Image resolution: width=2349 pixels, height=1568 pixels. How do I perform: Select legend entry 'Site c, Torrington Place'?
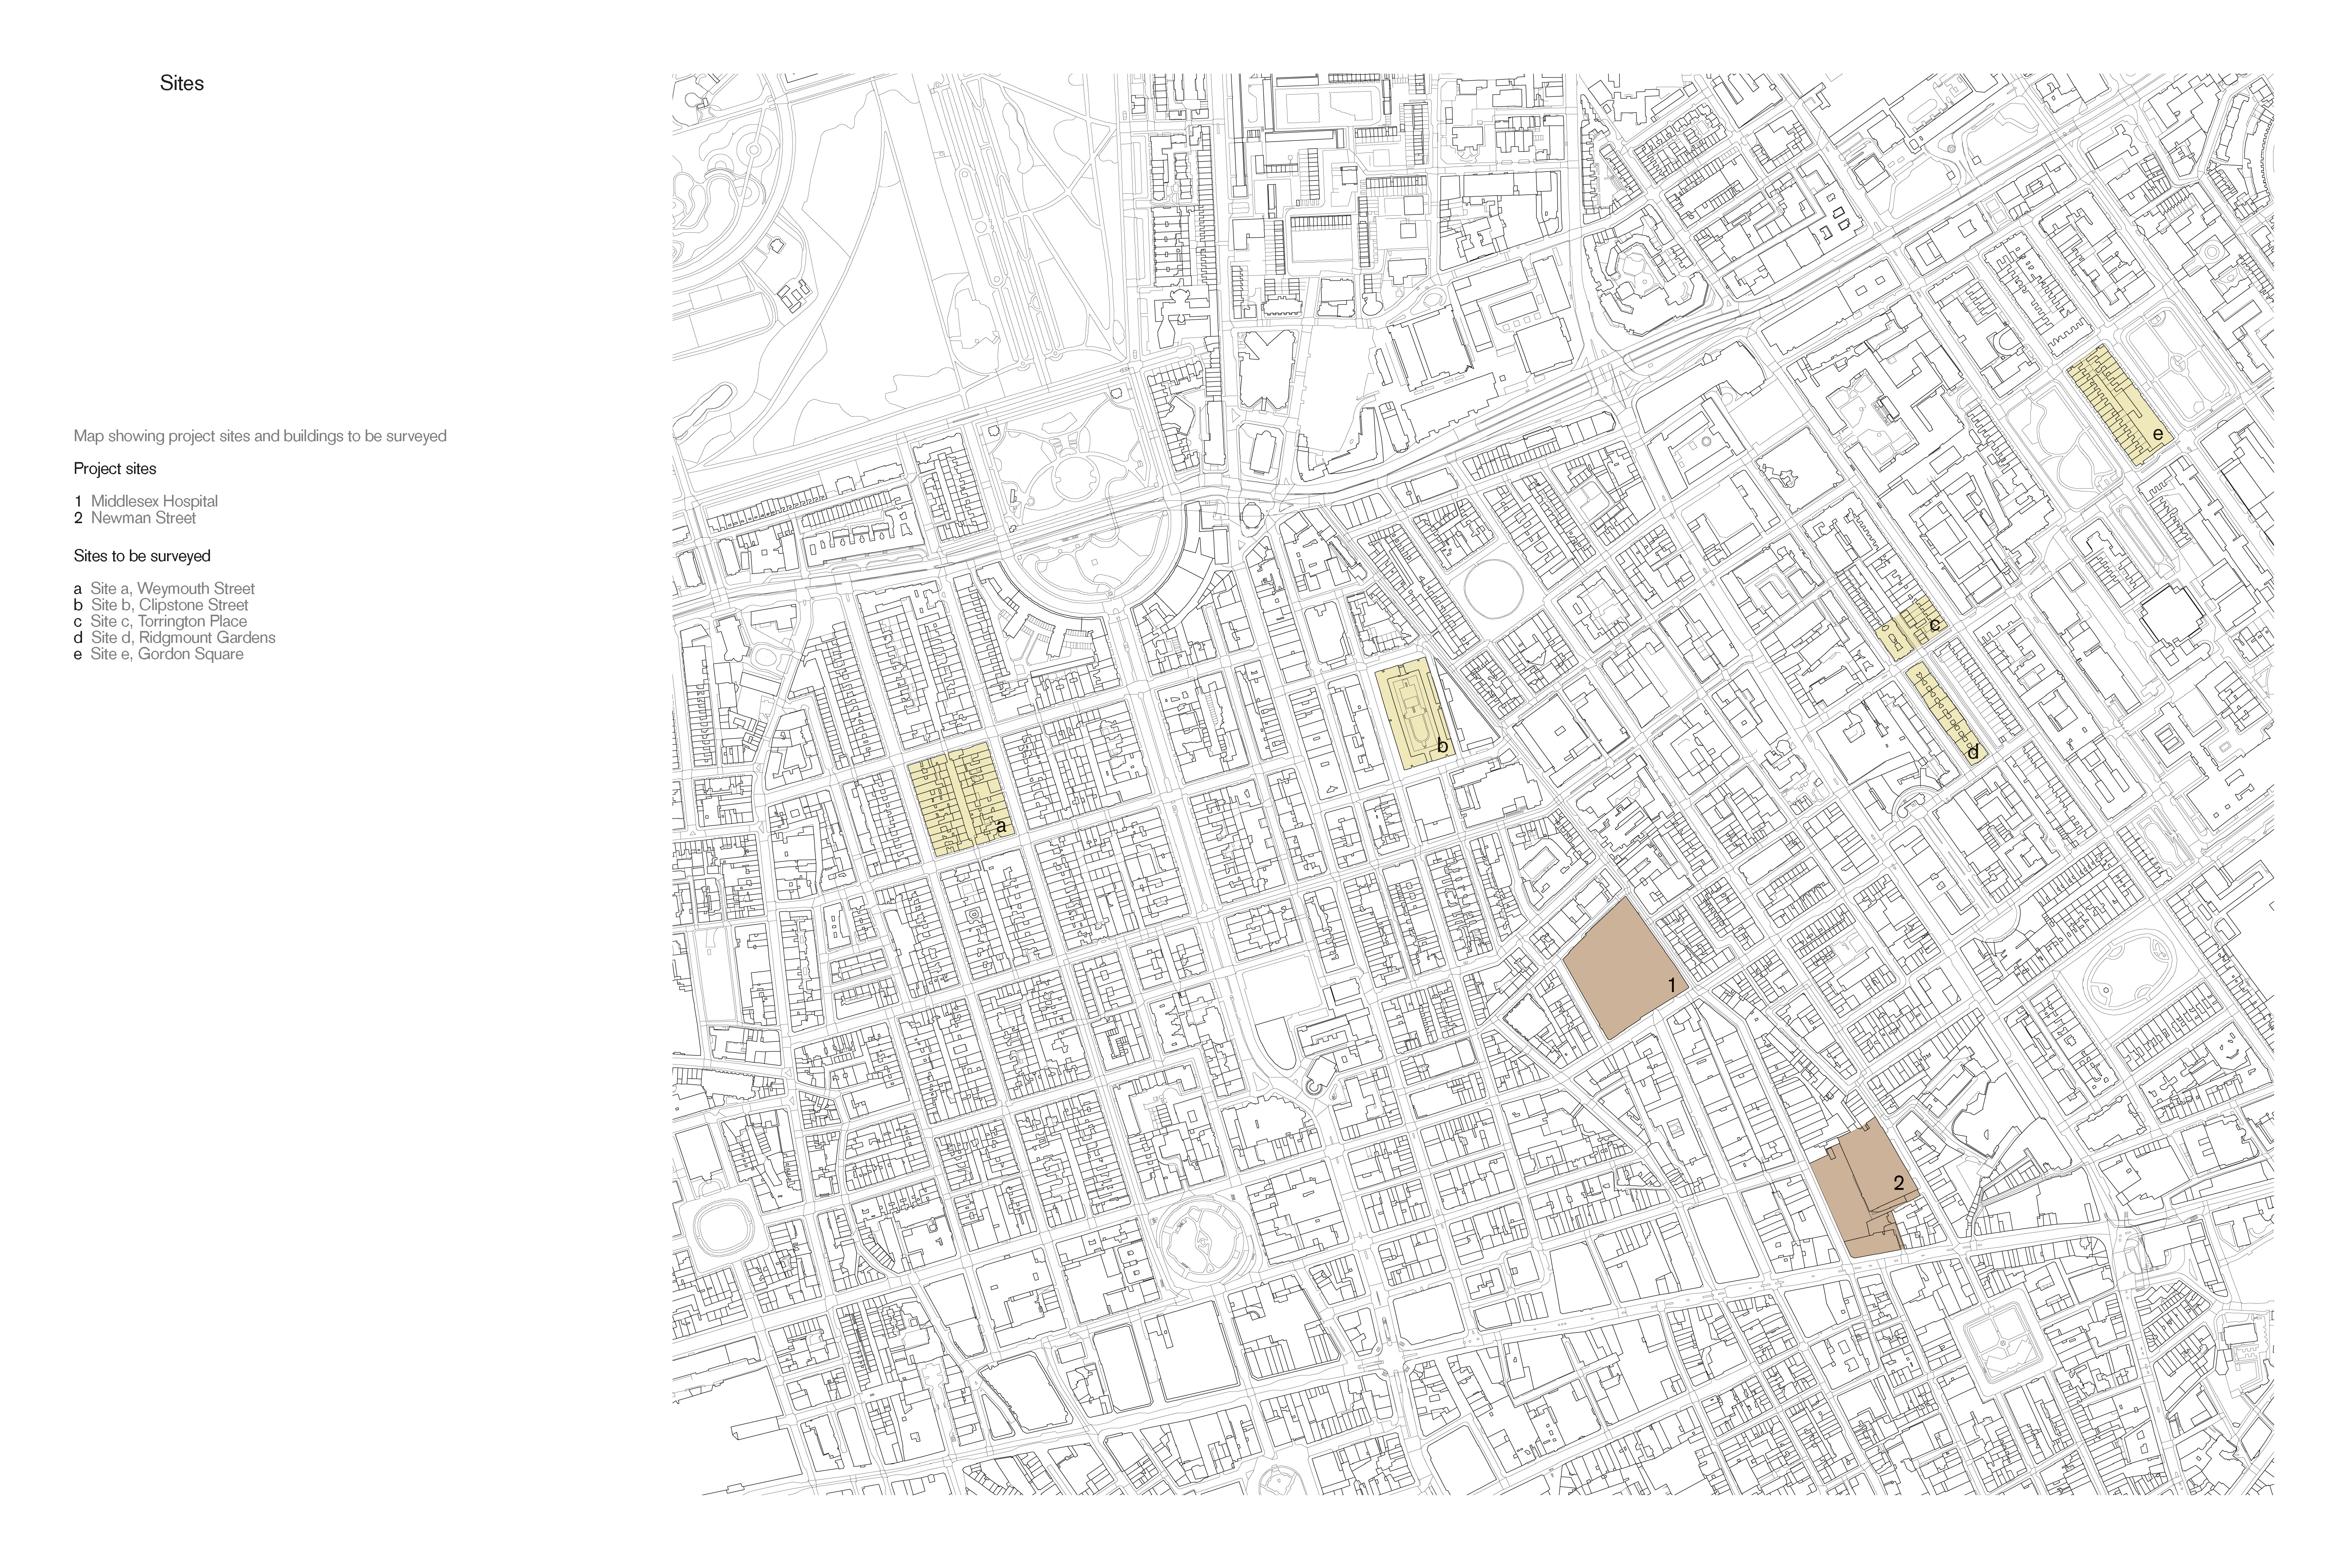tap(160, 621)
